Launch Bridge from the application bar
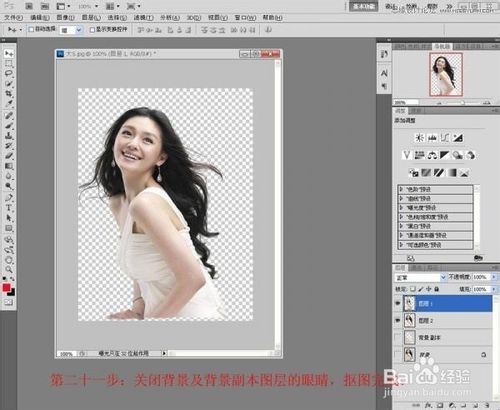The image size is (500, 410). coord(29,6)
